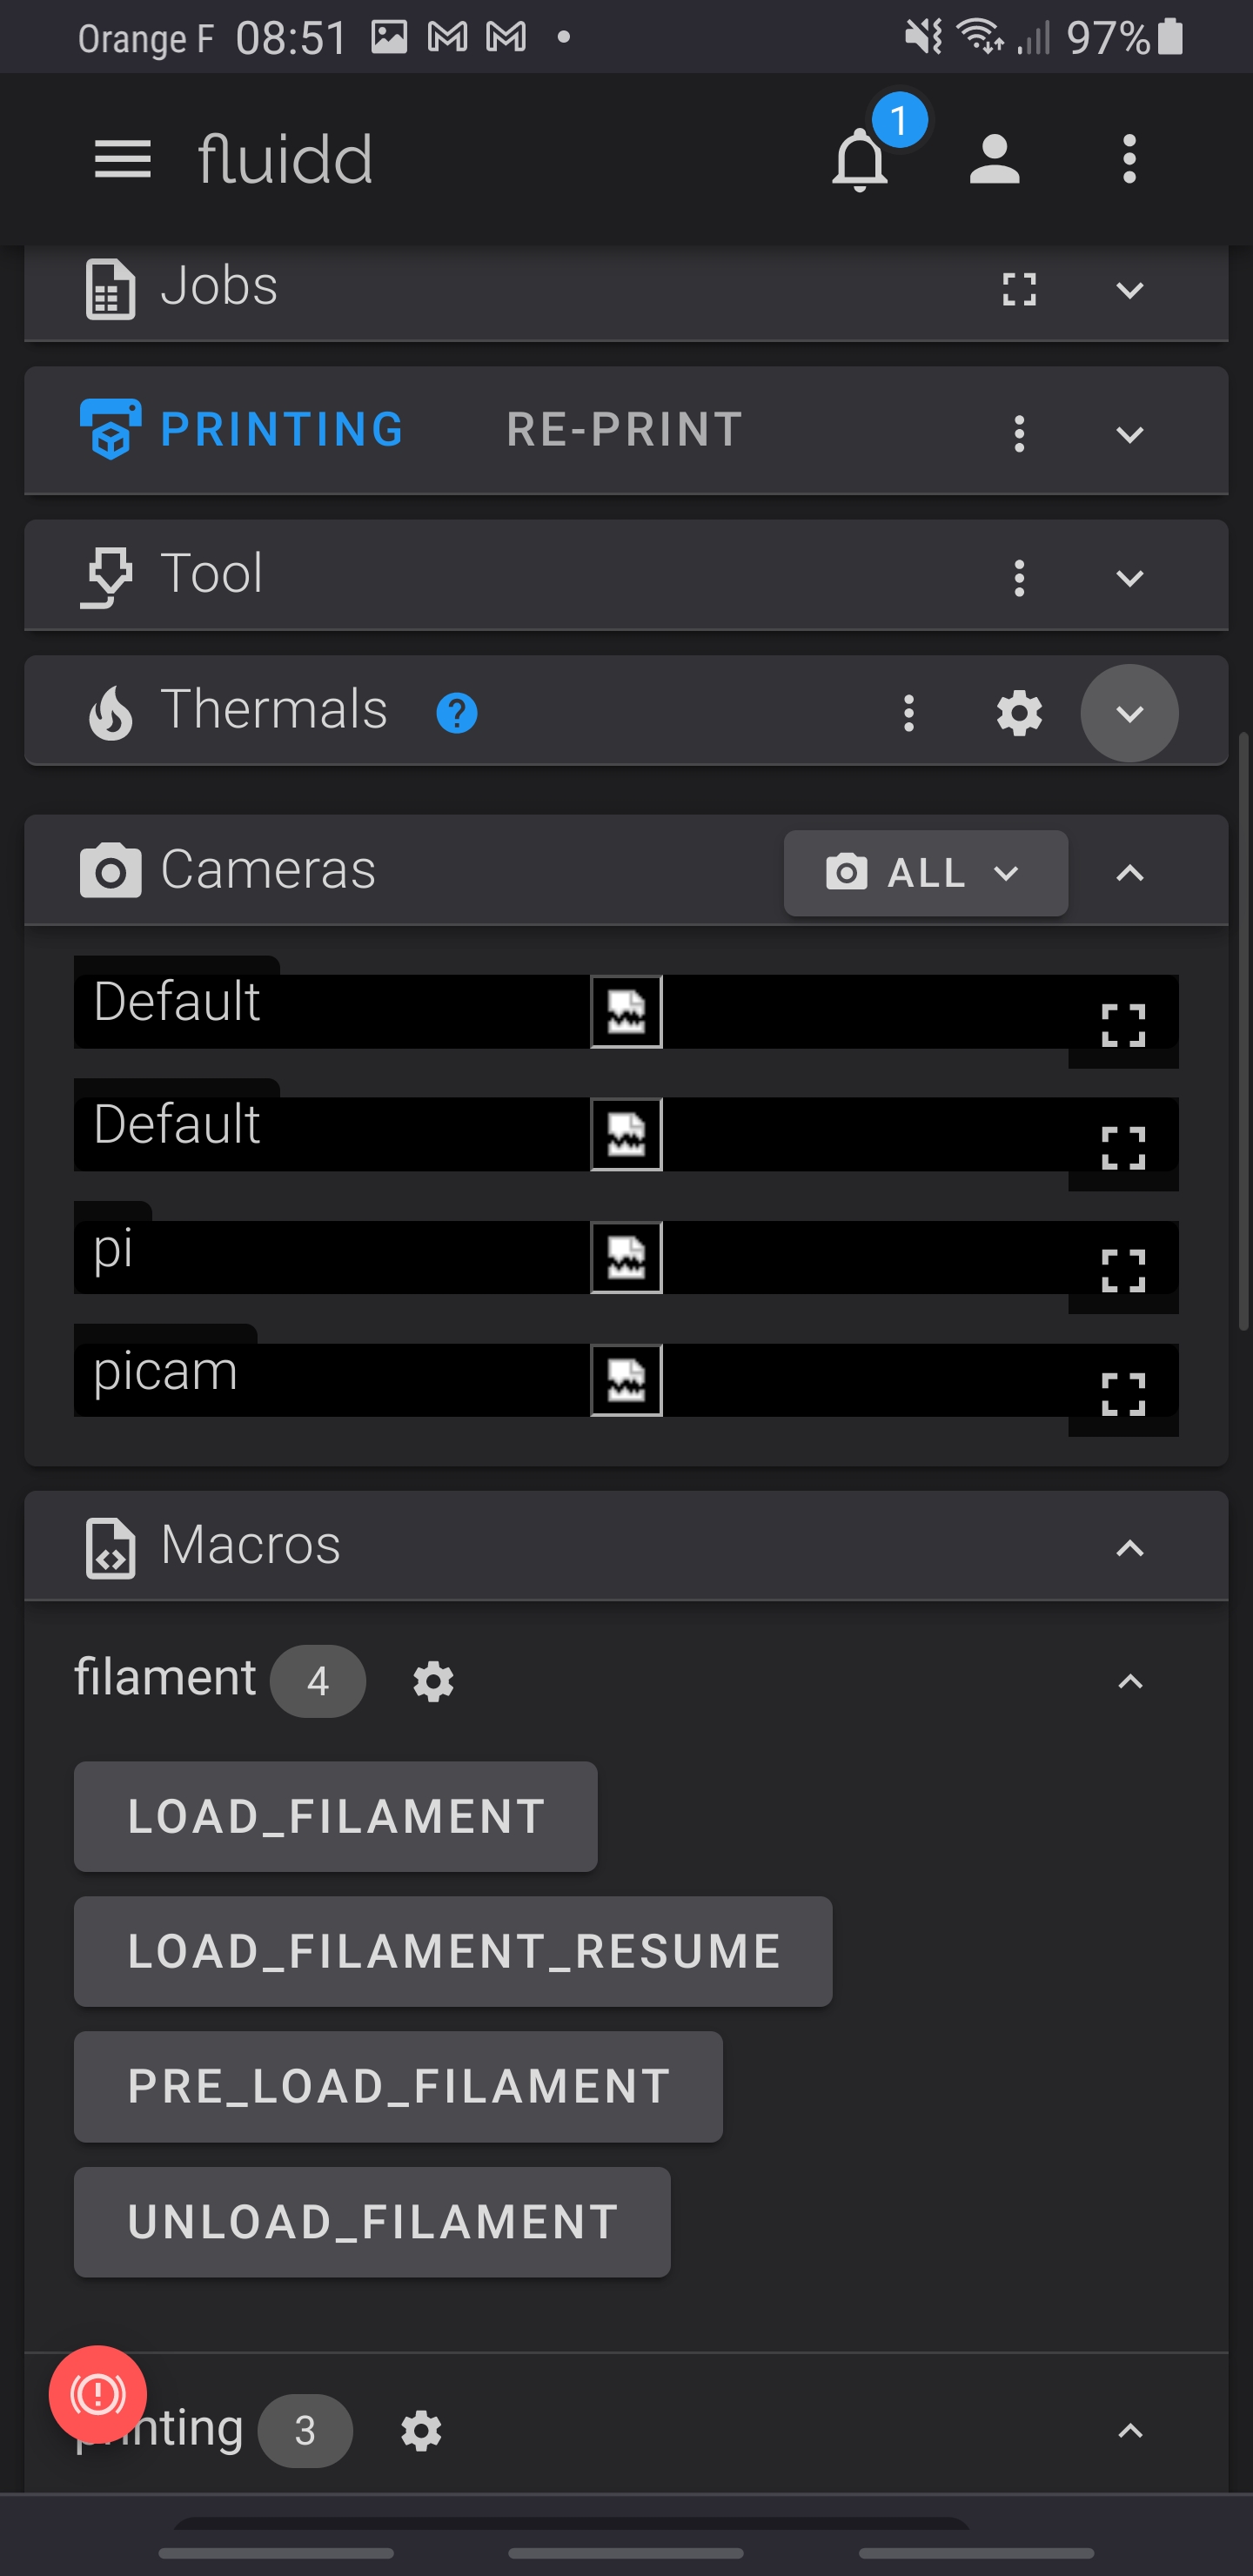The width and height of the screenshot is (1253, 2576).
Task: Click the Thermals help question mark
Action: [456, 713]
